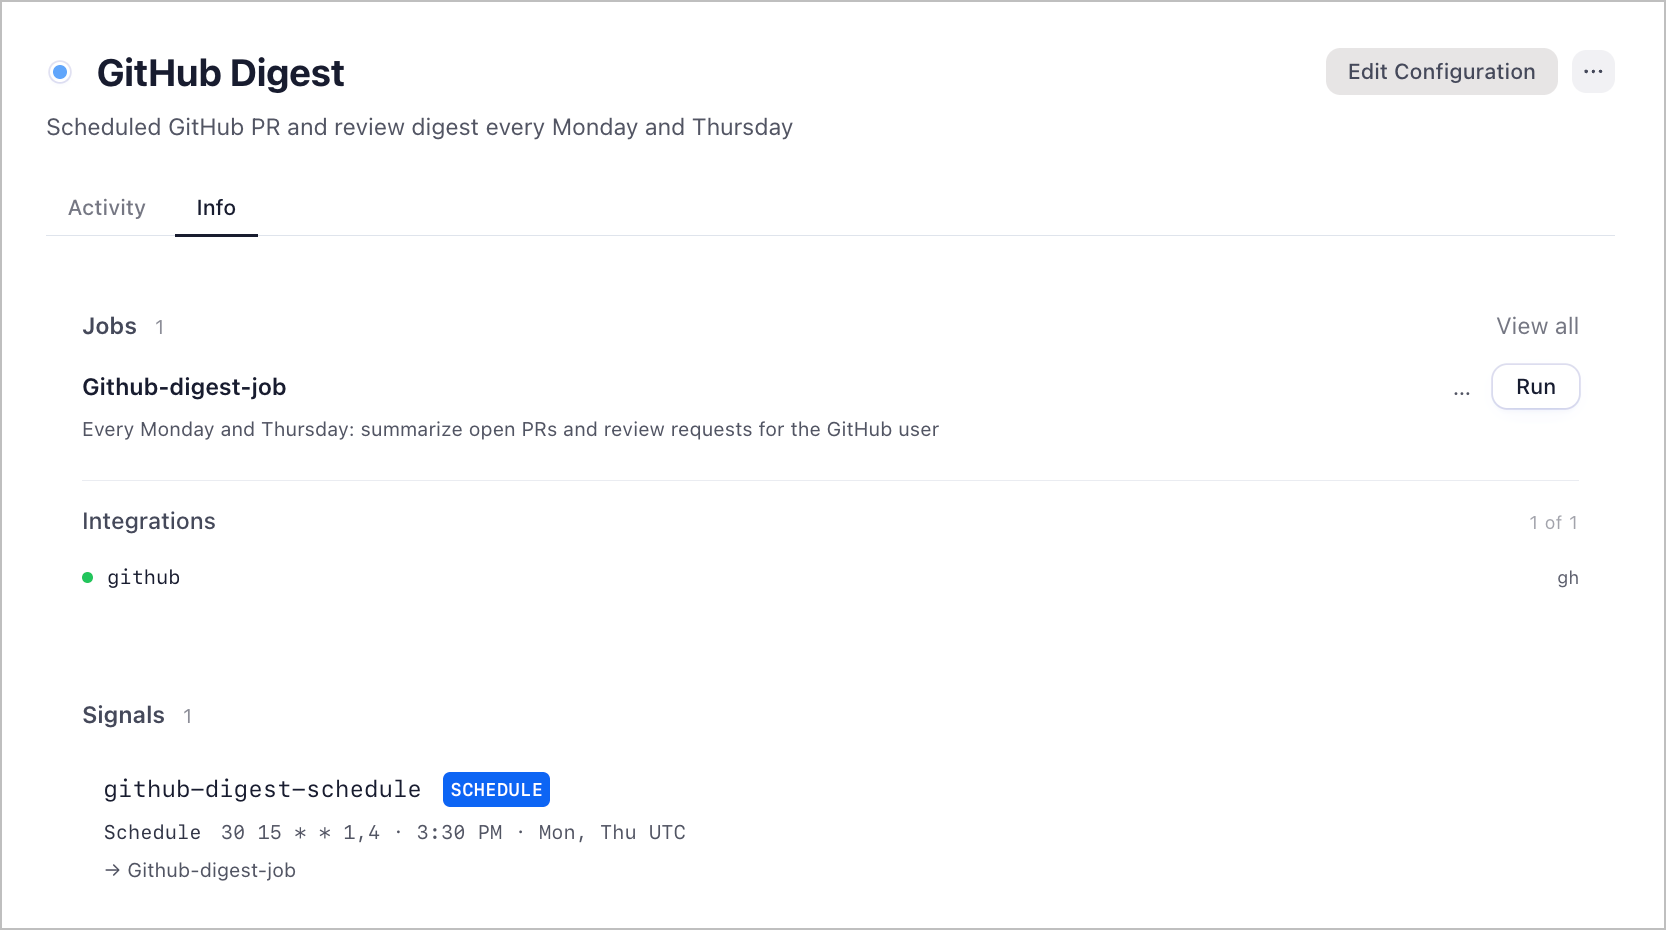Select the github-digest-schedule signal name
Screen dimensions: 1666x930
pos(262,790)
